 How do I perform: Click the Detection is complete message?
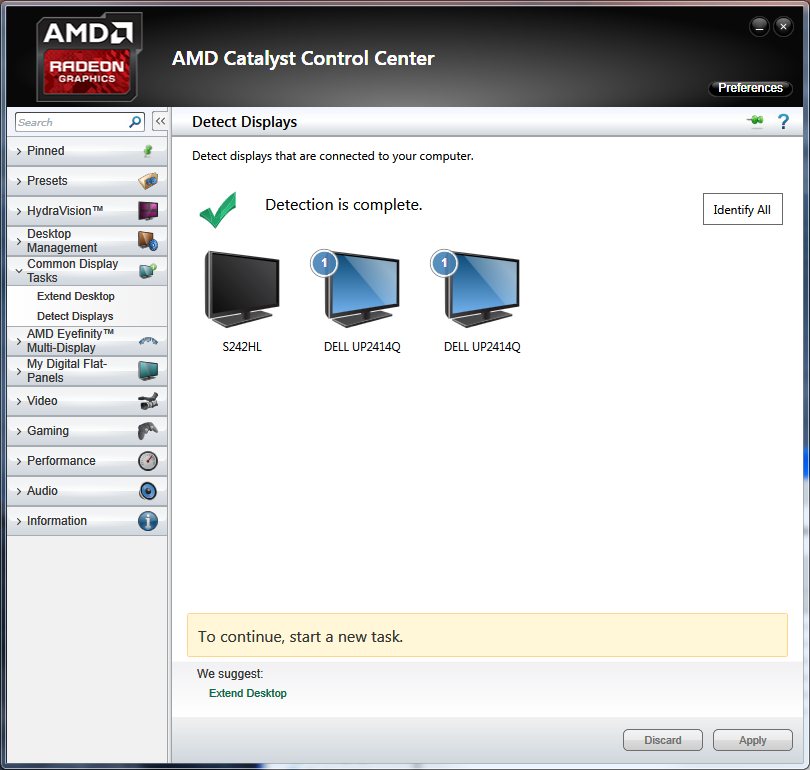pos(344,205)
